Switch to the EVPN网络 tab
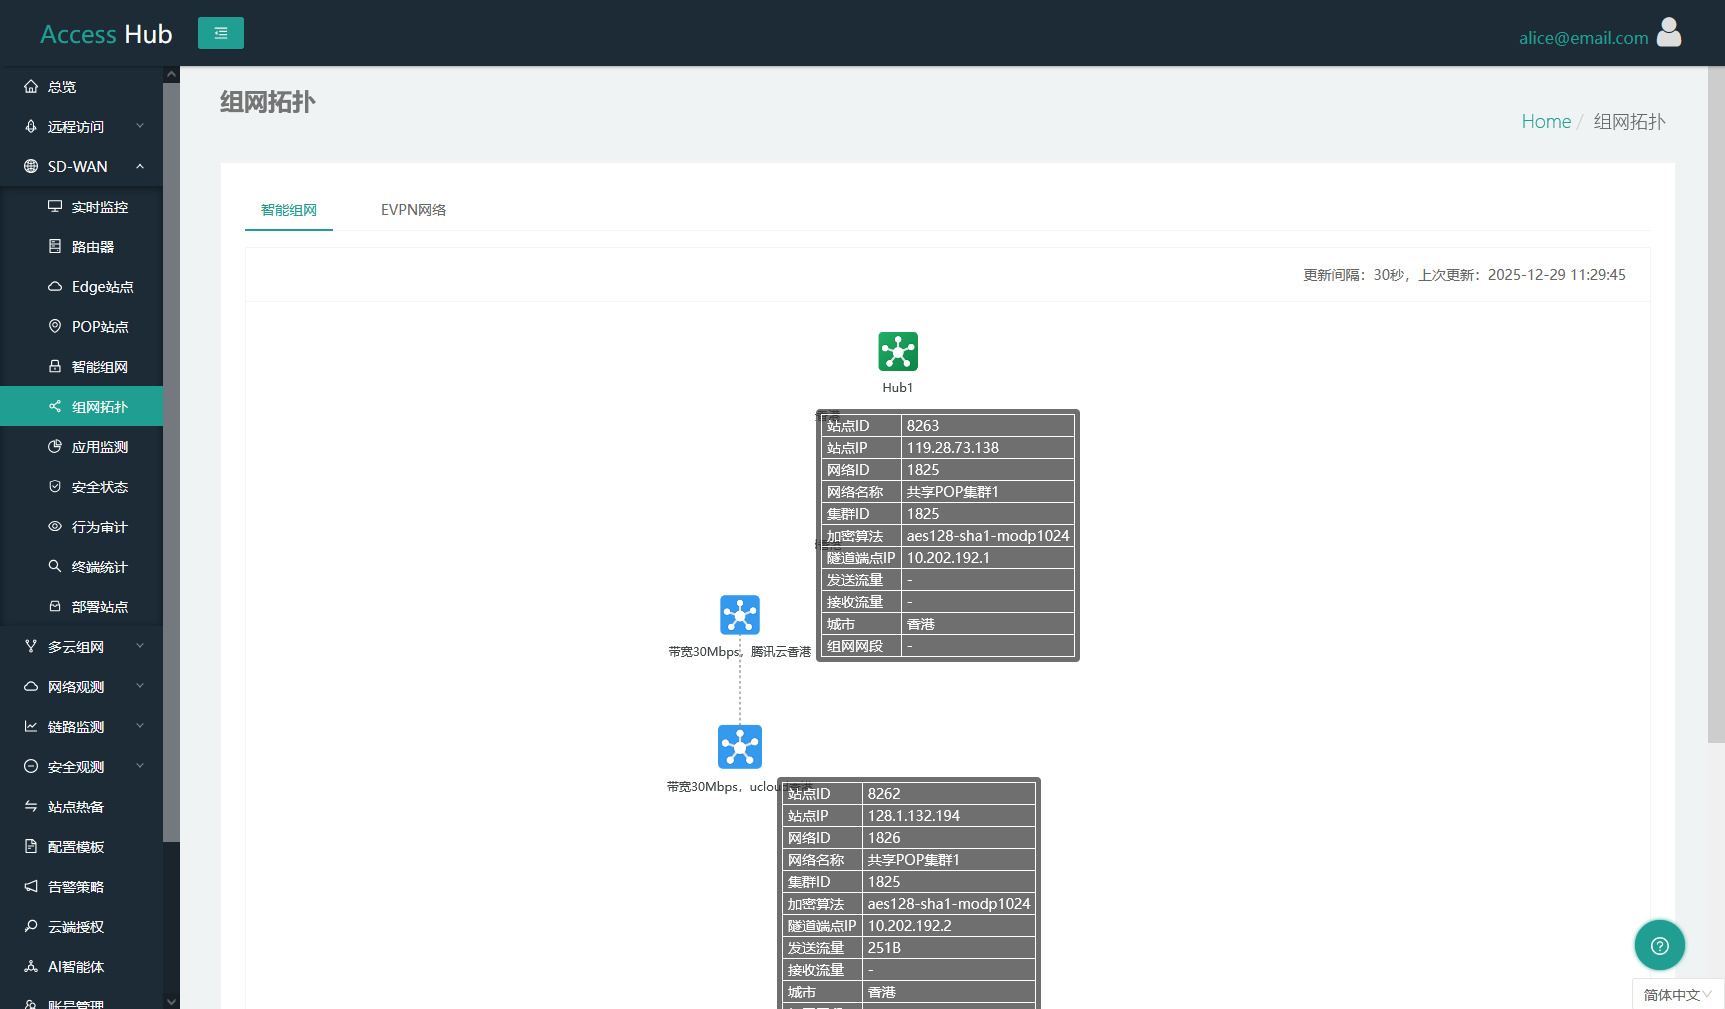 tap(413, 210)
